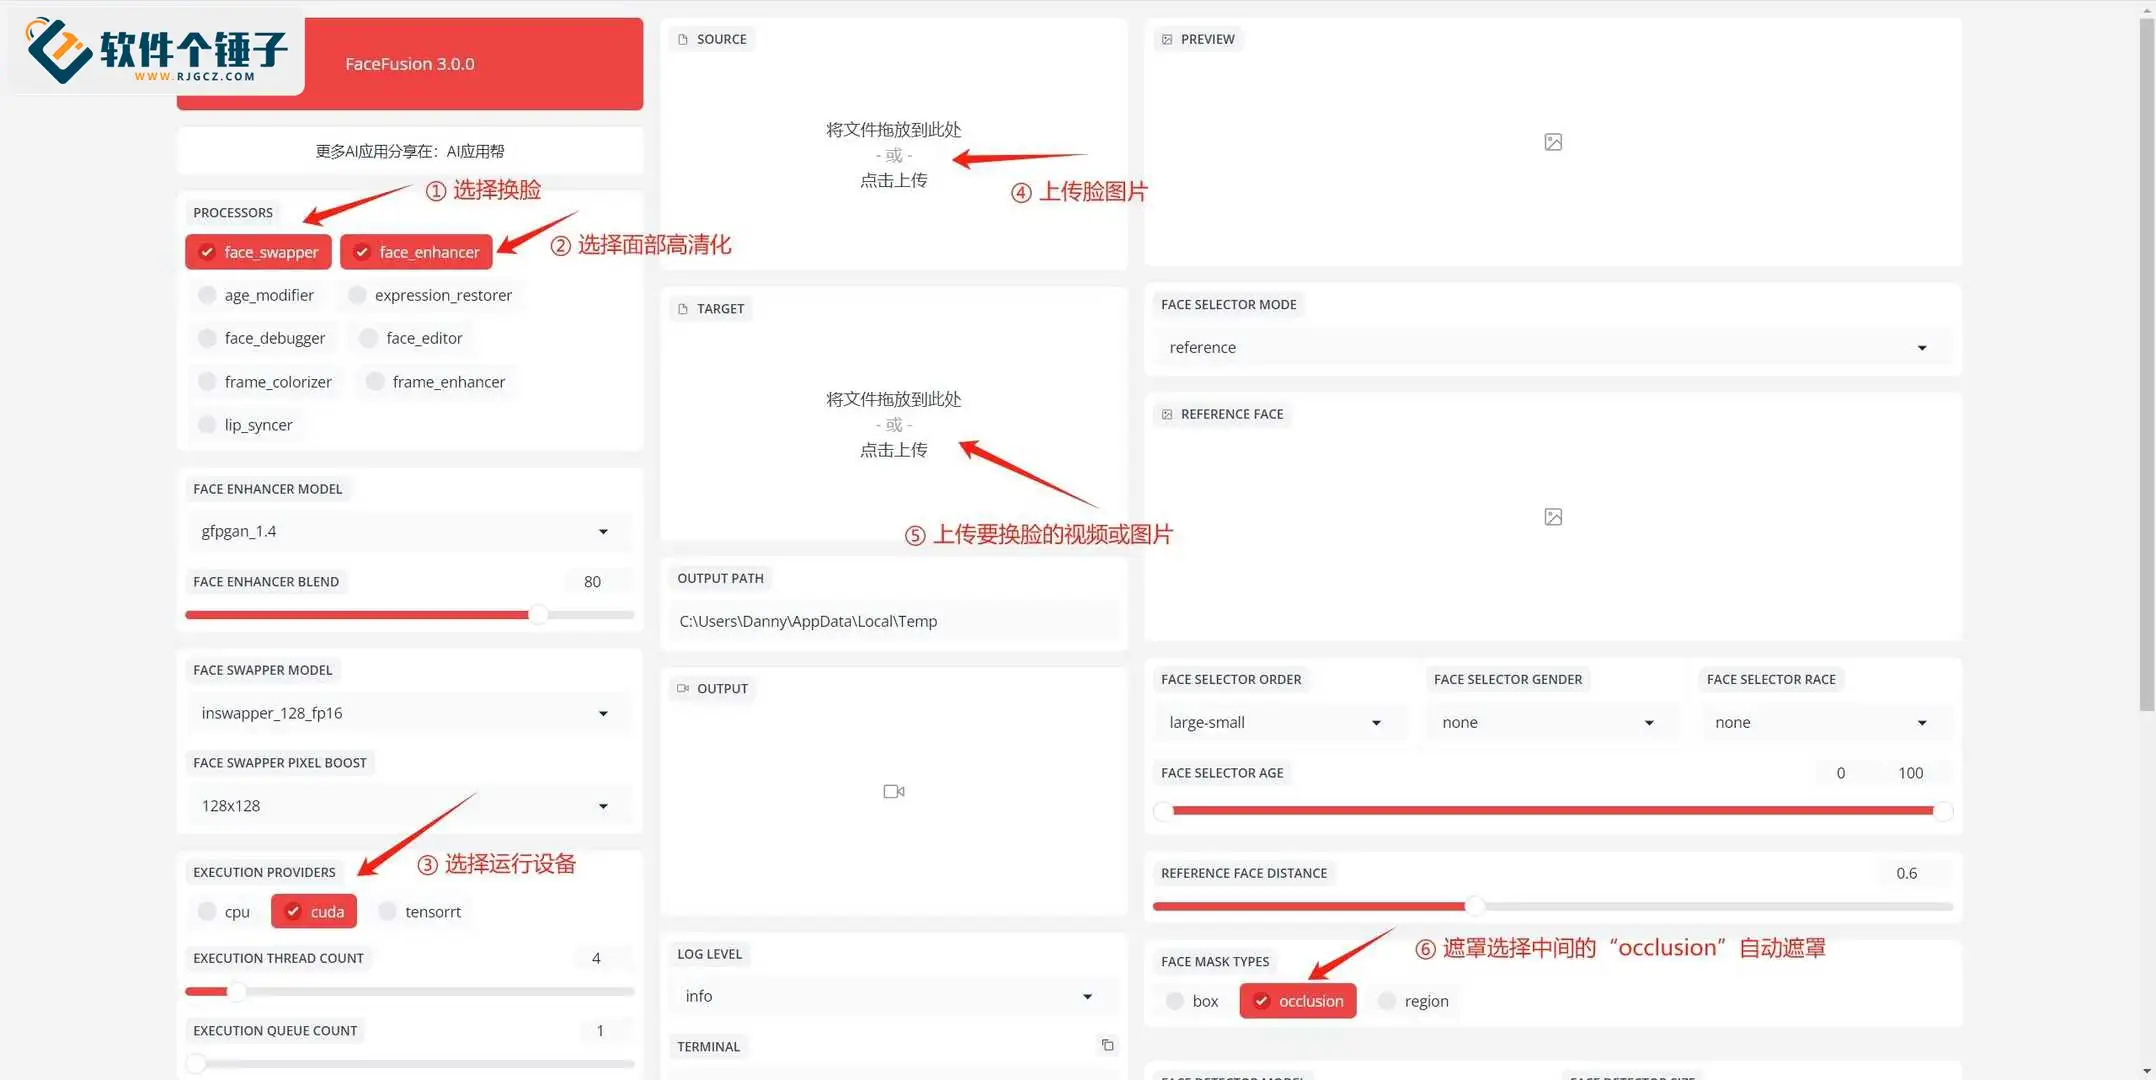Click the image icon beside REFERENCE FACE label
The height and width of the screenshot is (1080, 2156).
point(1167,414)
